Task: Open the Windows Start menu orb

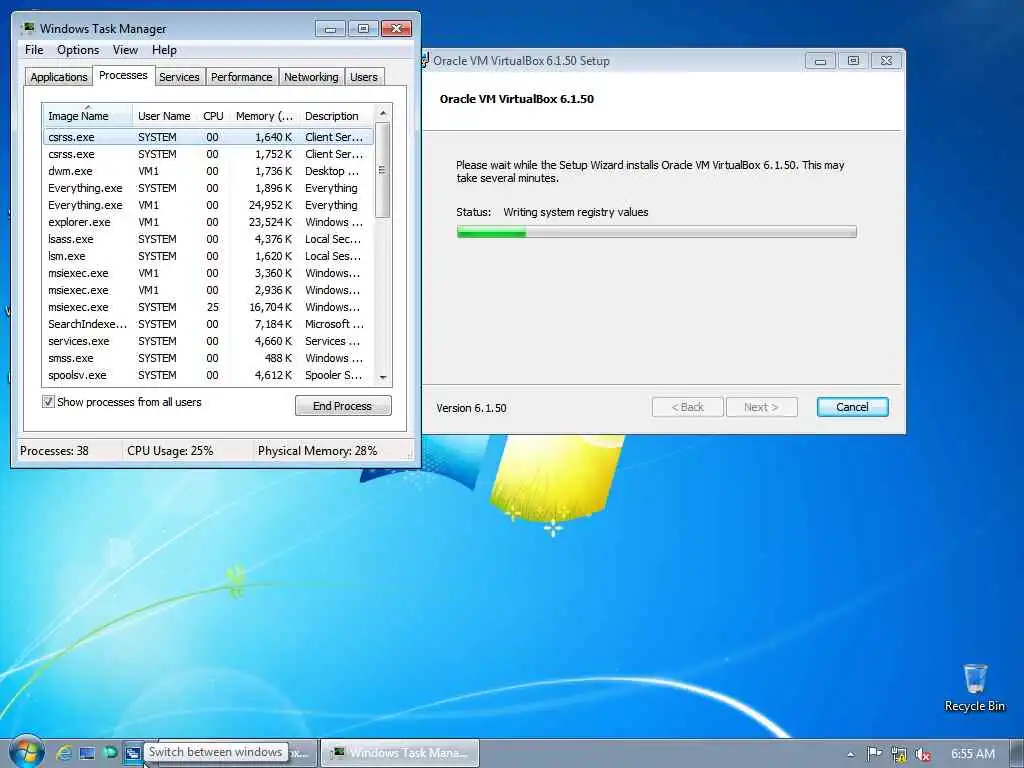Action: (x=27, y=752)
